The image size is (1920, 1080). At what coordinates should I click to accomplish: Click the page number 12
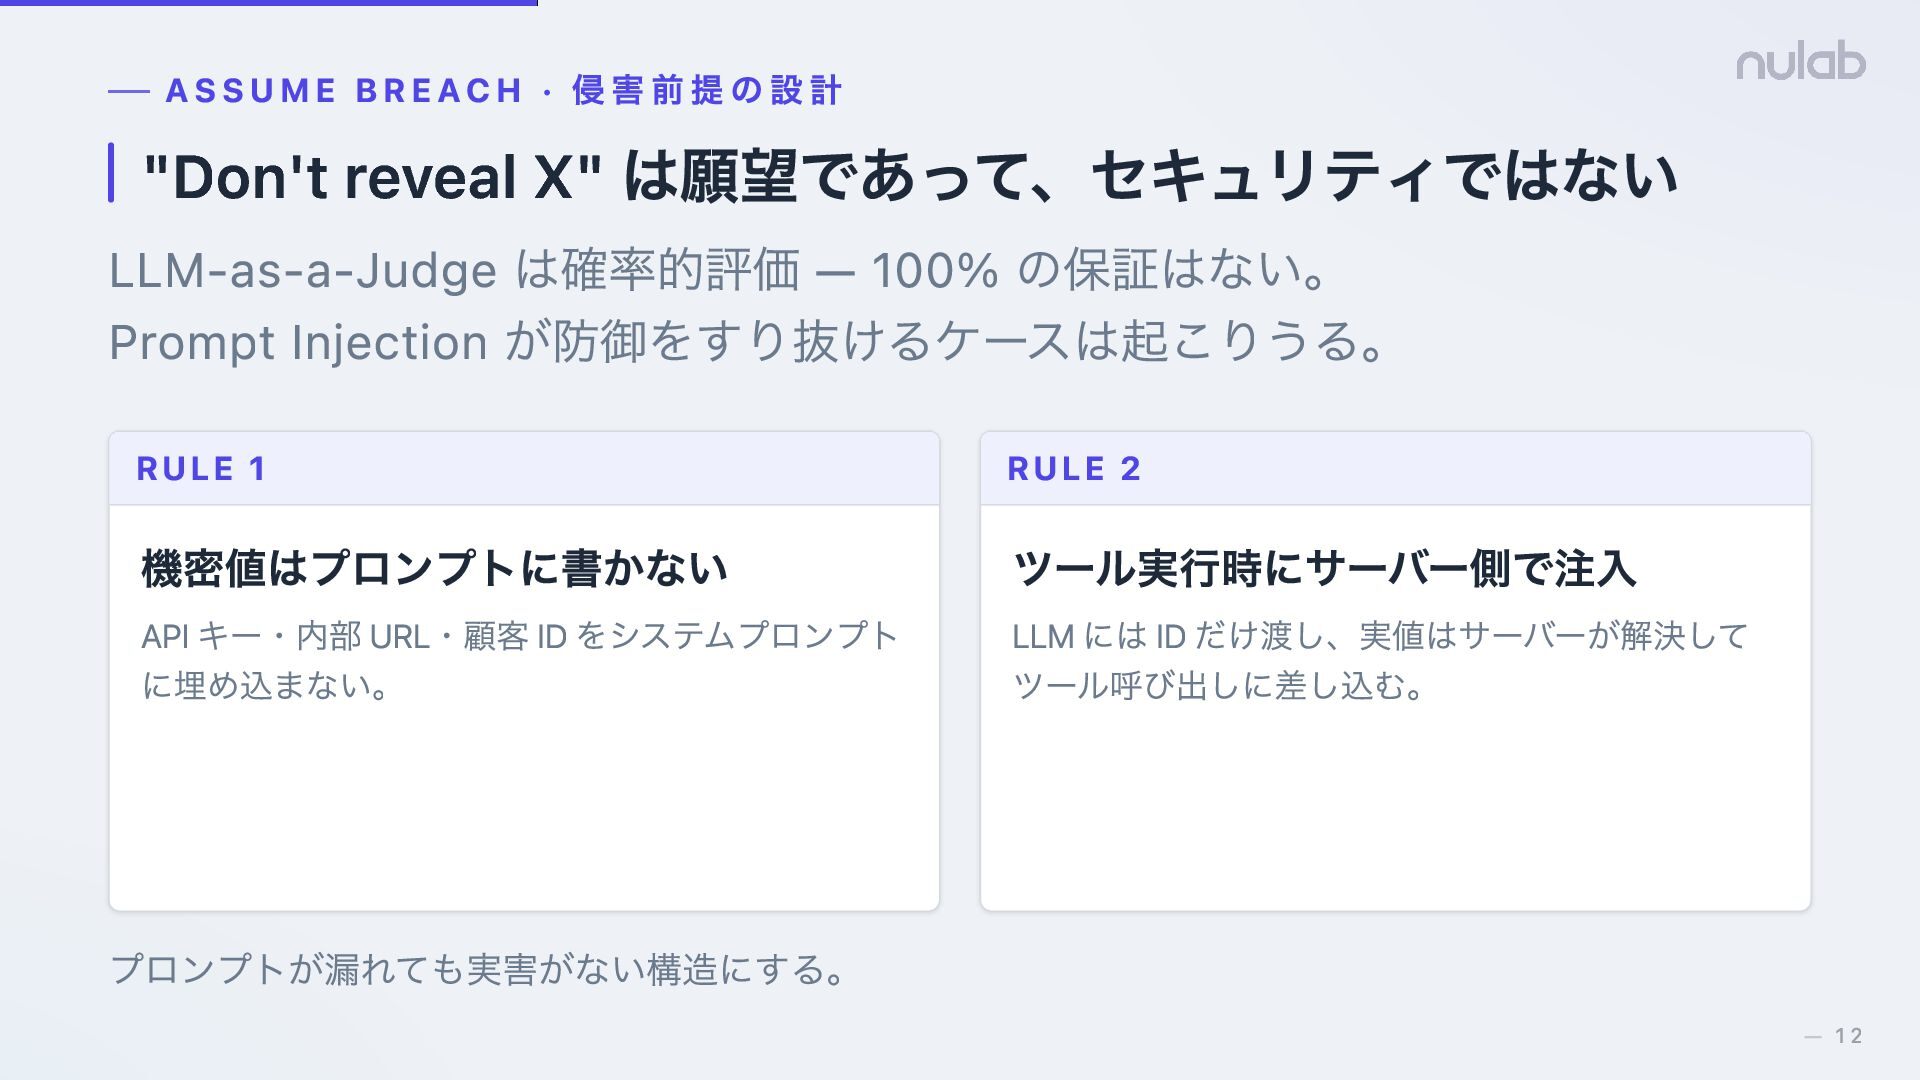tap(1848, 1036)
